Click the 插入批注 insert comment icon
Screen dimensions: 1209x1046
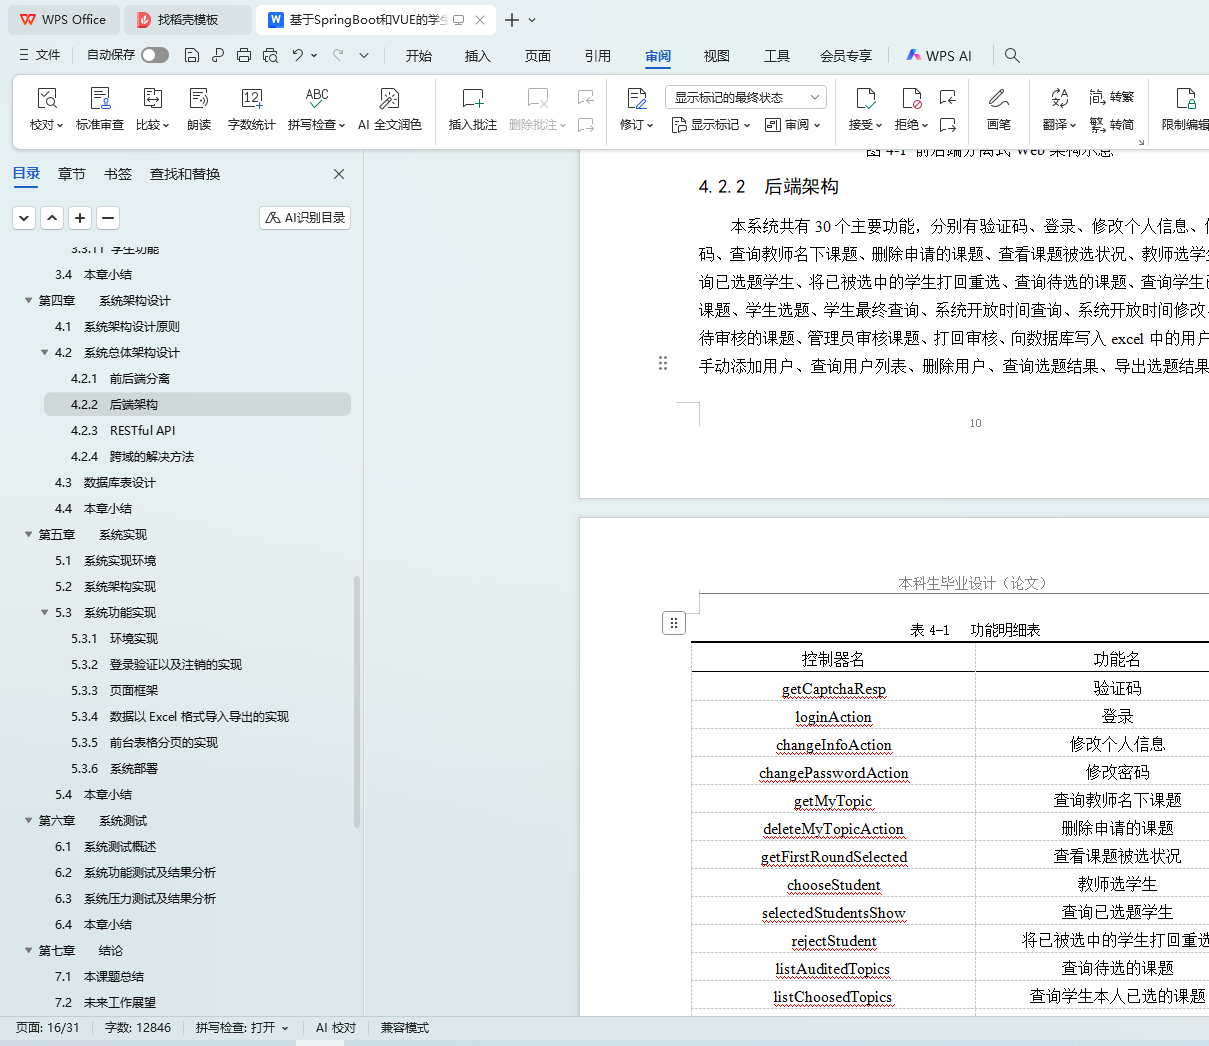(472, 99)
